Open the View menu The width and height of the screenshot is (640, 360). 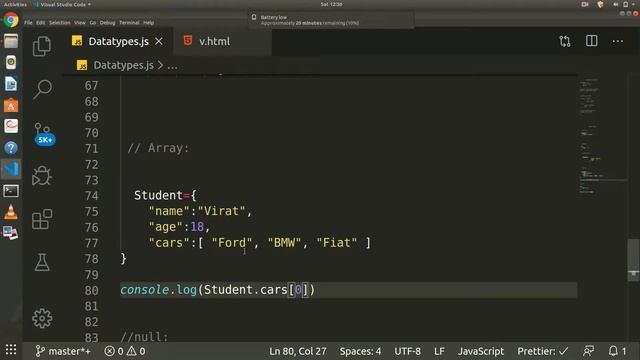pos(80,23)
